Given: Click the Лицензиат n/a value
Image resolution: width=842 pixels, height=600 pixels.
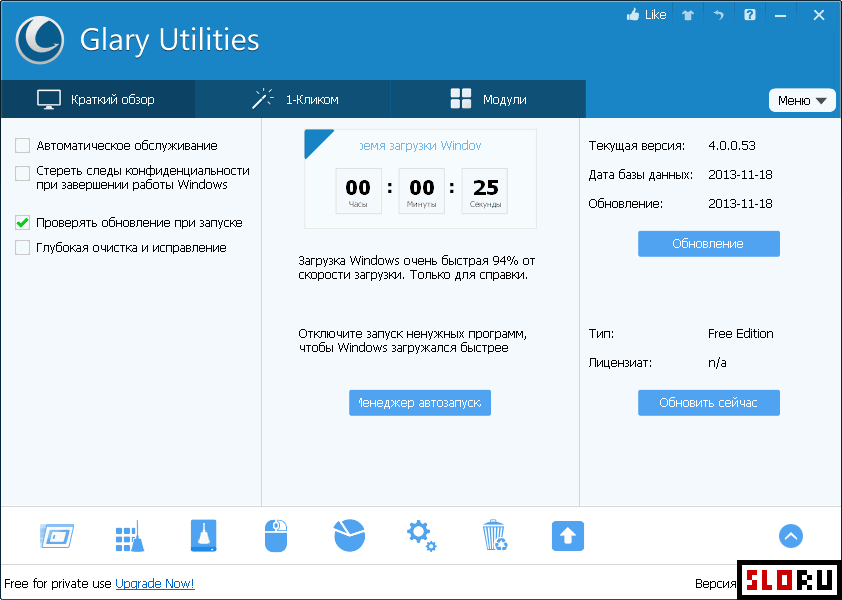Looking at the screenshot, I should [x=717, y=363].
